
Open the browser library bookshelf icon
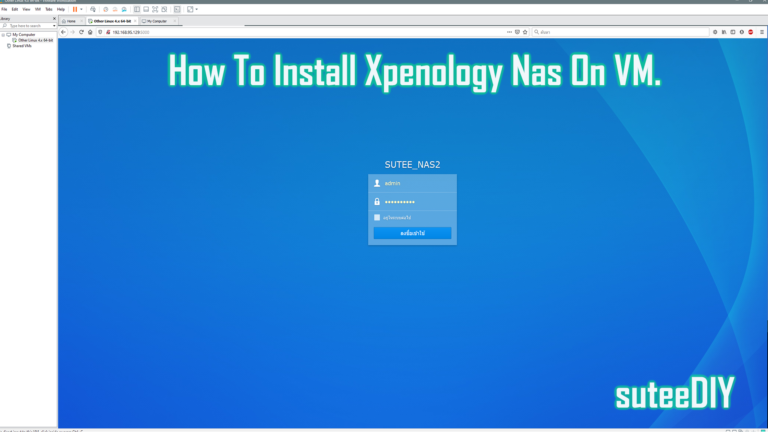724,32
